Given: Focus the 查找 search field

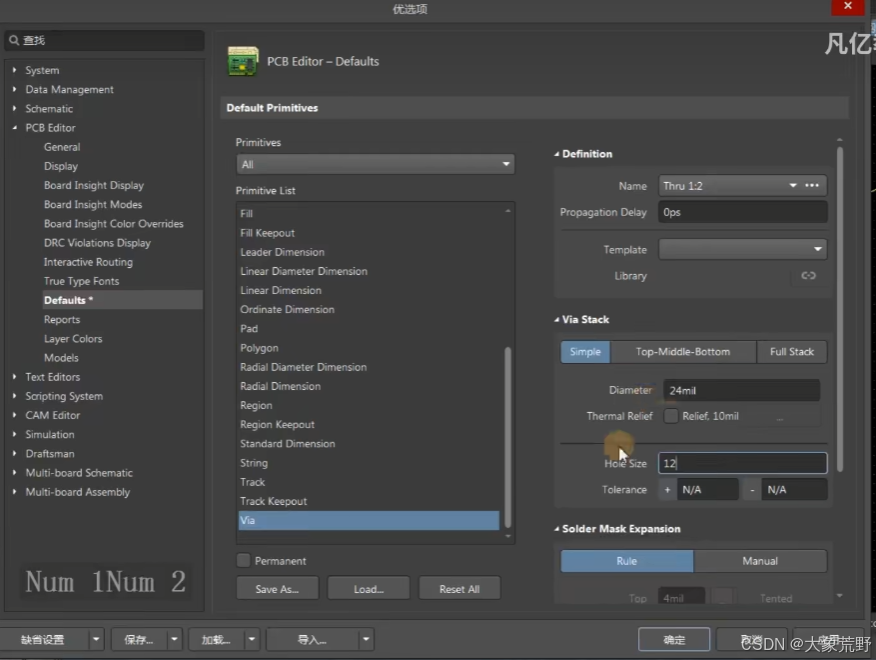Looking at the screenshot, I should point(104,40).
